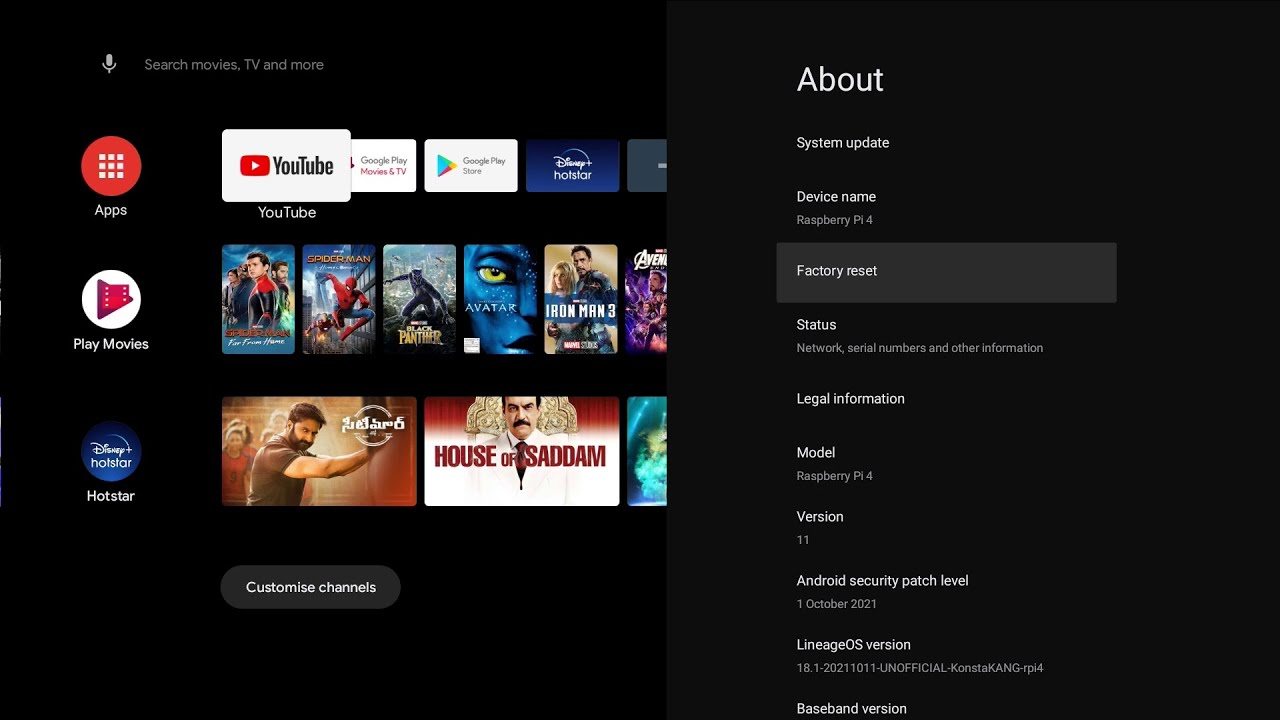Viewport: 1280px width, 720px height.
Task: Launch the YouTube app tile
Action: click(286, 165)
